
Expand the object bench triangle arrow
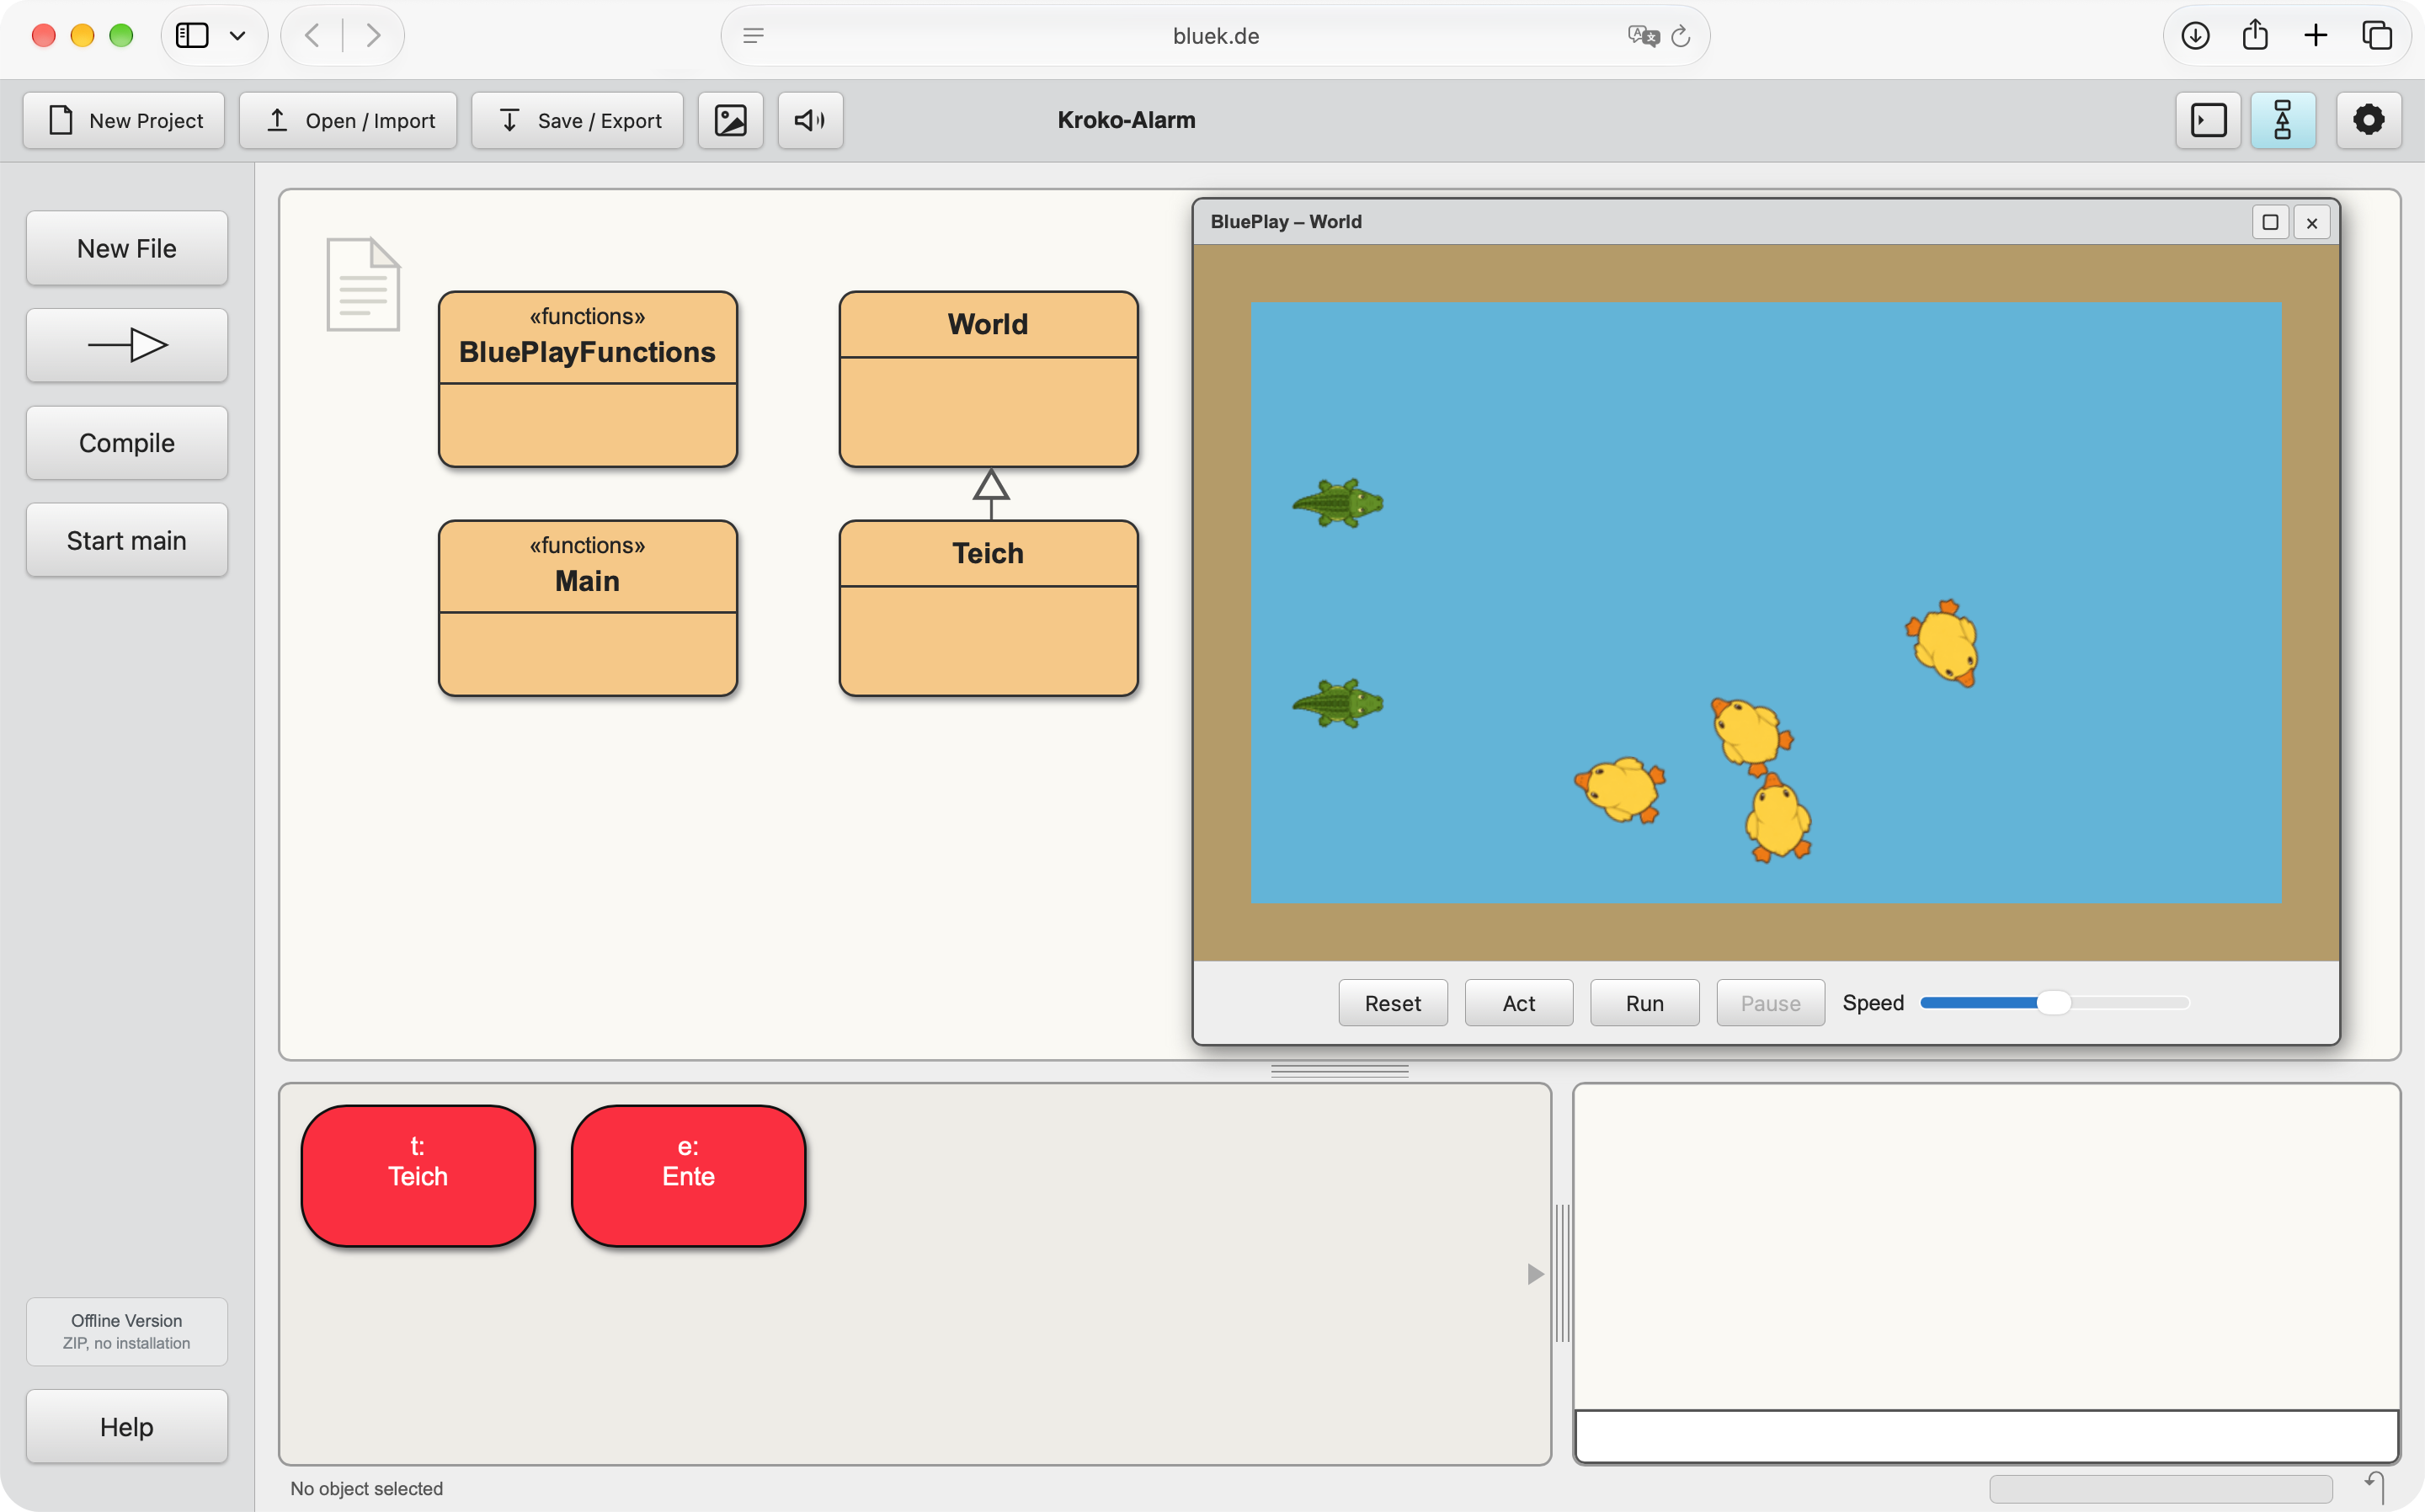(x=1536, y=1274)
